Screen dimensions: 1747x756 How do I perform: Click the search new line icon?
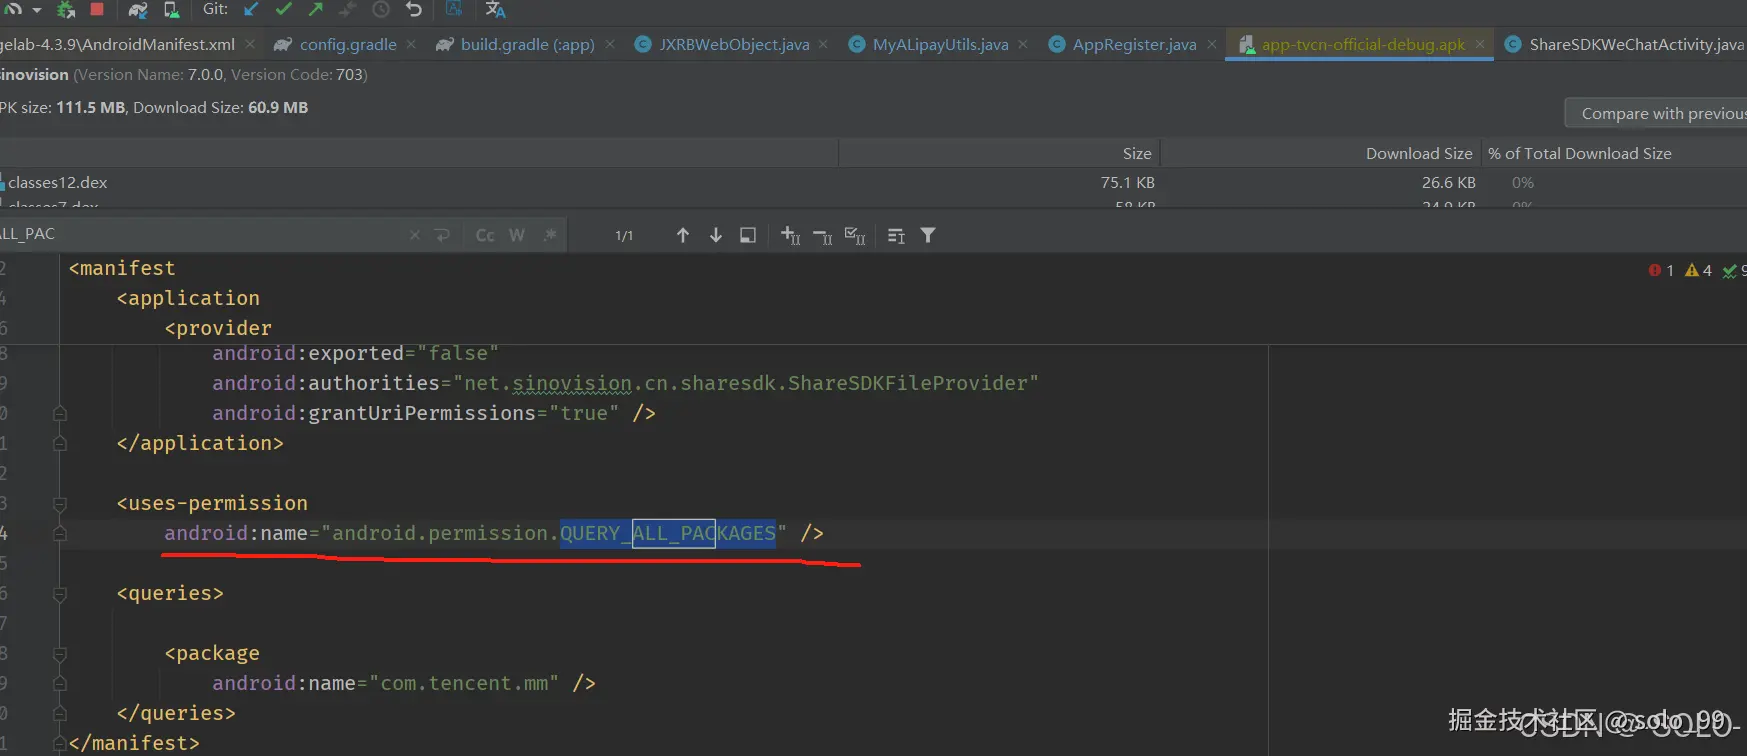(x=443, y=235)
